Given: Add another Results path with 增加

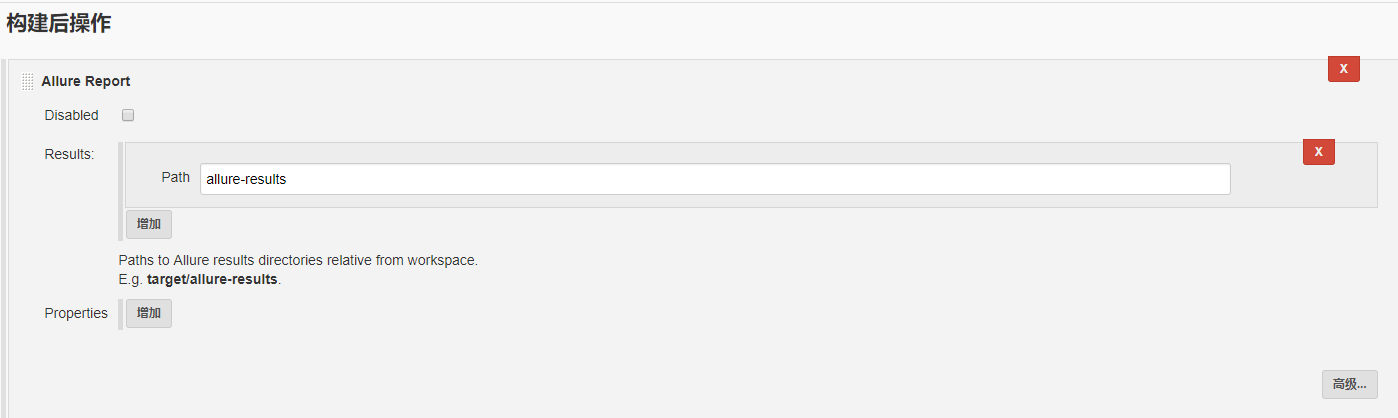Looking at the screenshot, I should point(149,224).
